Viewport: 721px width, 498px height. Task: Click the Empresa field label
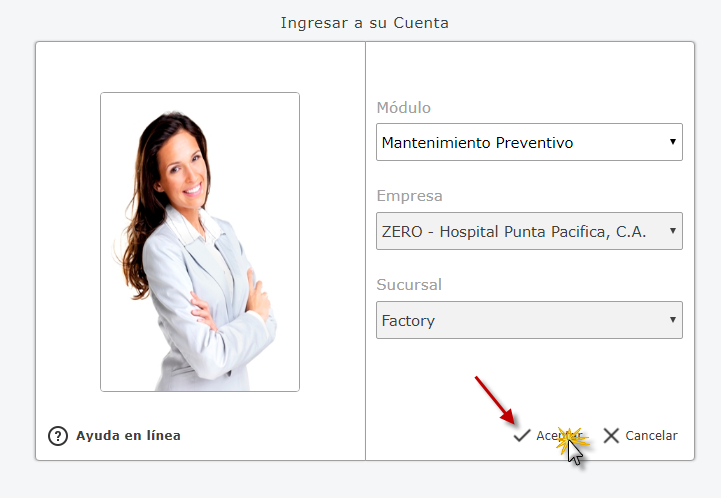409,196
